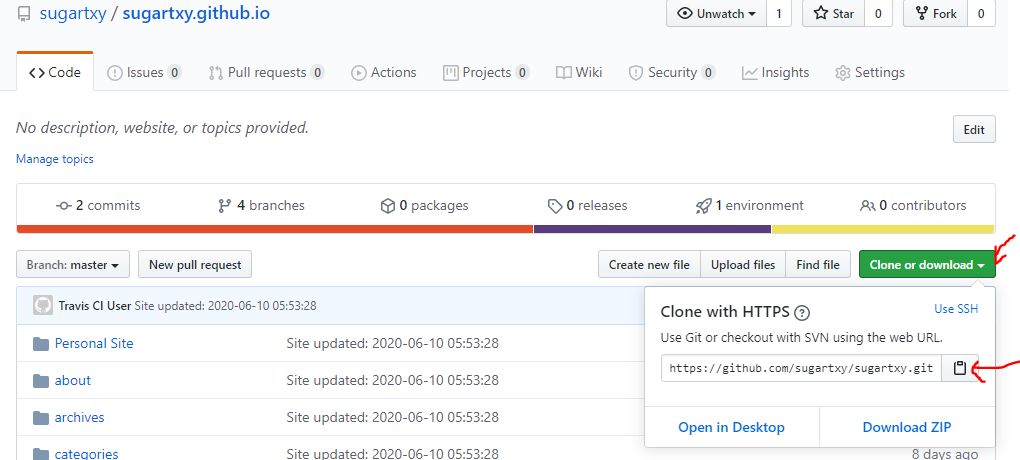Open the commit message on Personal Site row
The height and width of the screenshot is (460, 1020).
(392, 344)
